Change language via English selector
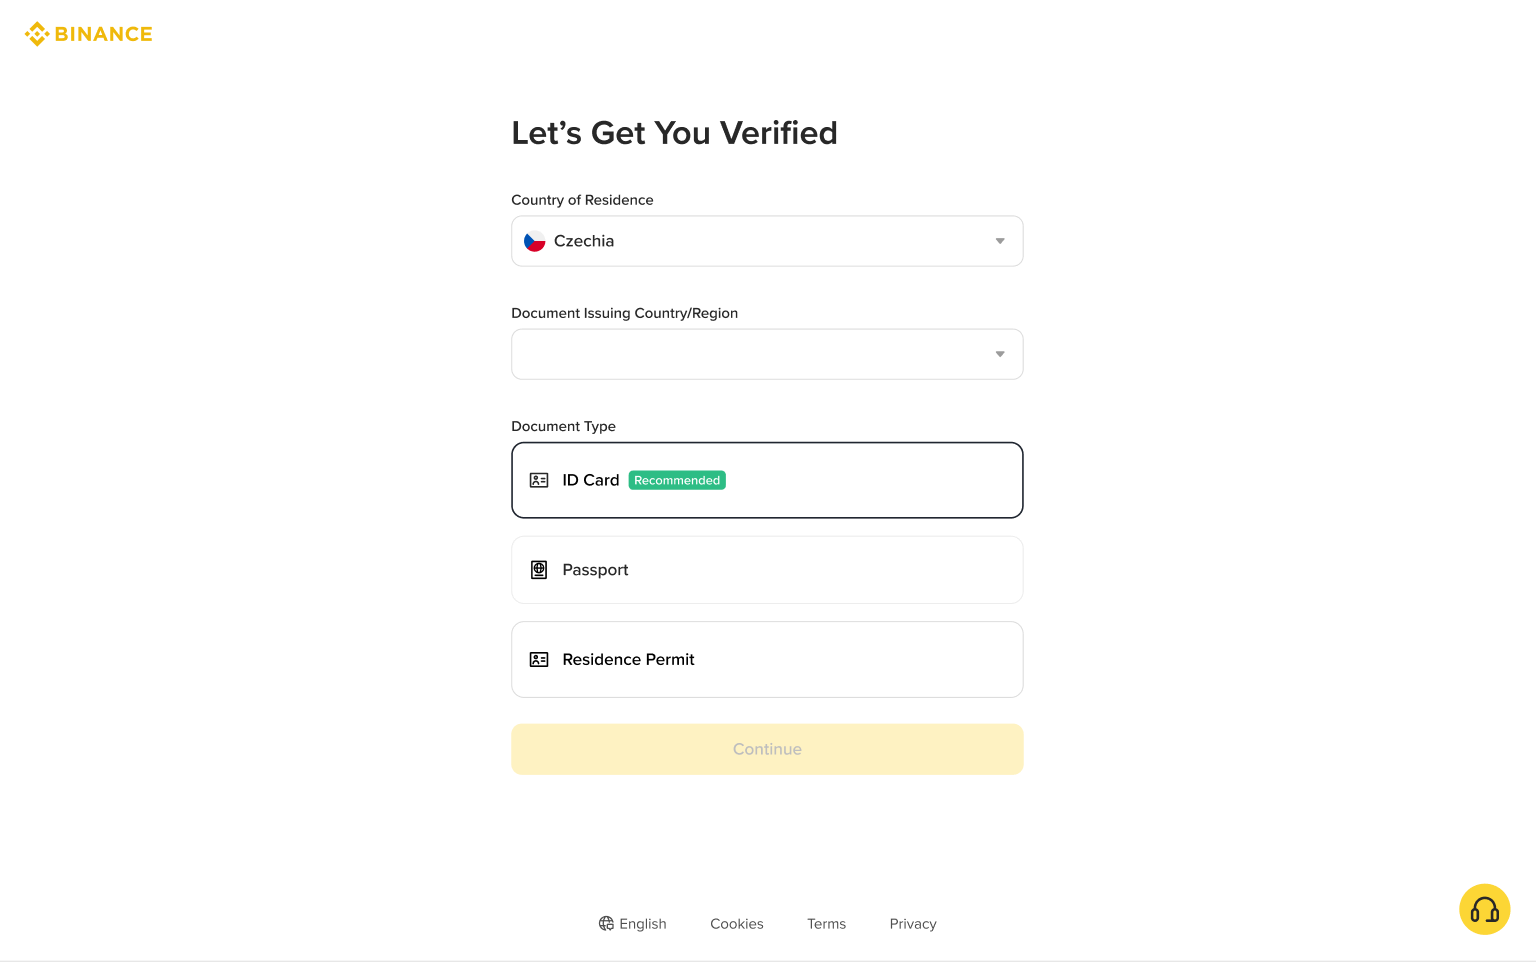This screenshot has height=962, width=1536. tap(642, 924)
